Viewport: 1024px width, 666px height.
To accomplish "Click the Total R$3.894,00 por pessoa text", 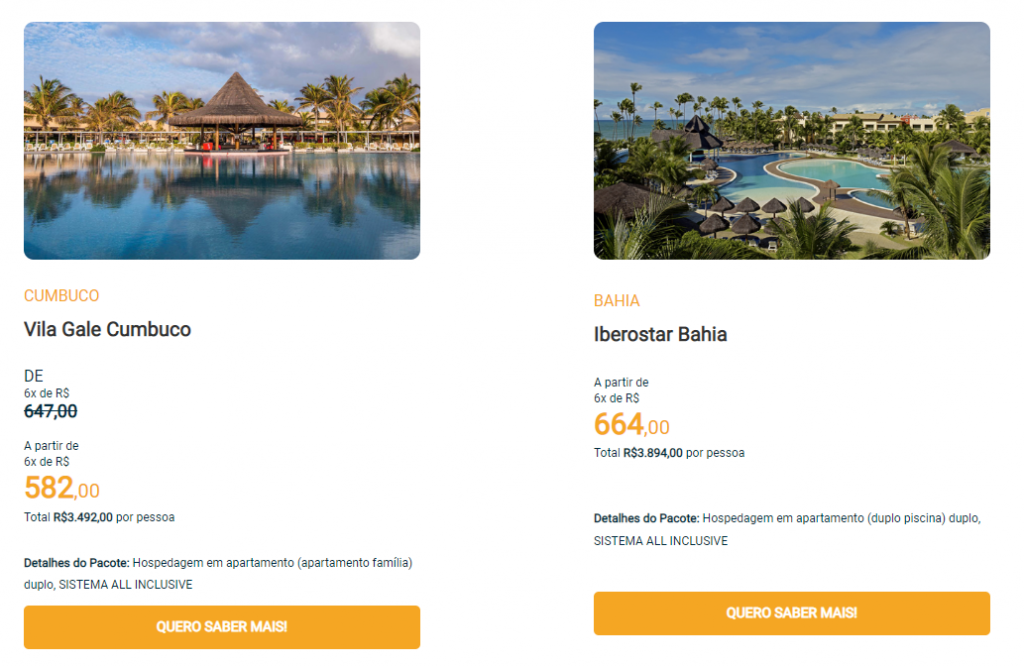I will coord(669,453).
